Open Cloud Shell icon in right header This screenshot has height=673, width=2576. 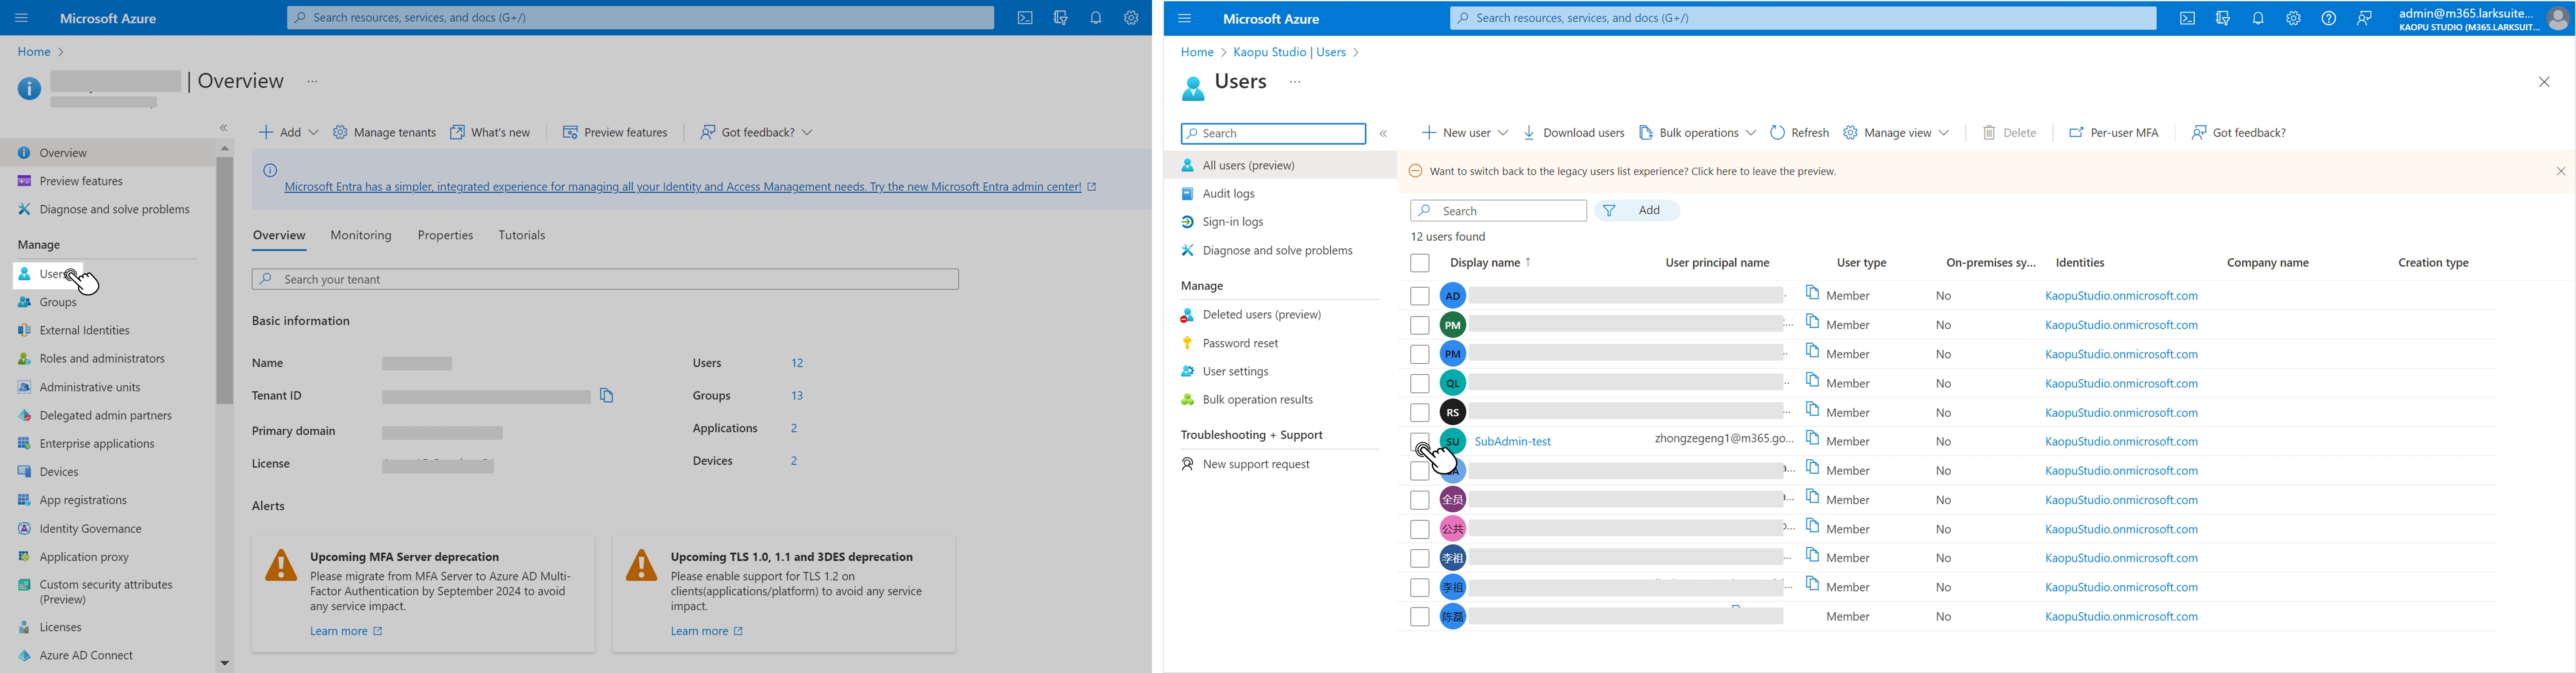[x=2187, y=19]
